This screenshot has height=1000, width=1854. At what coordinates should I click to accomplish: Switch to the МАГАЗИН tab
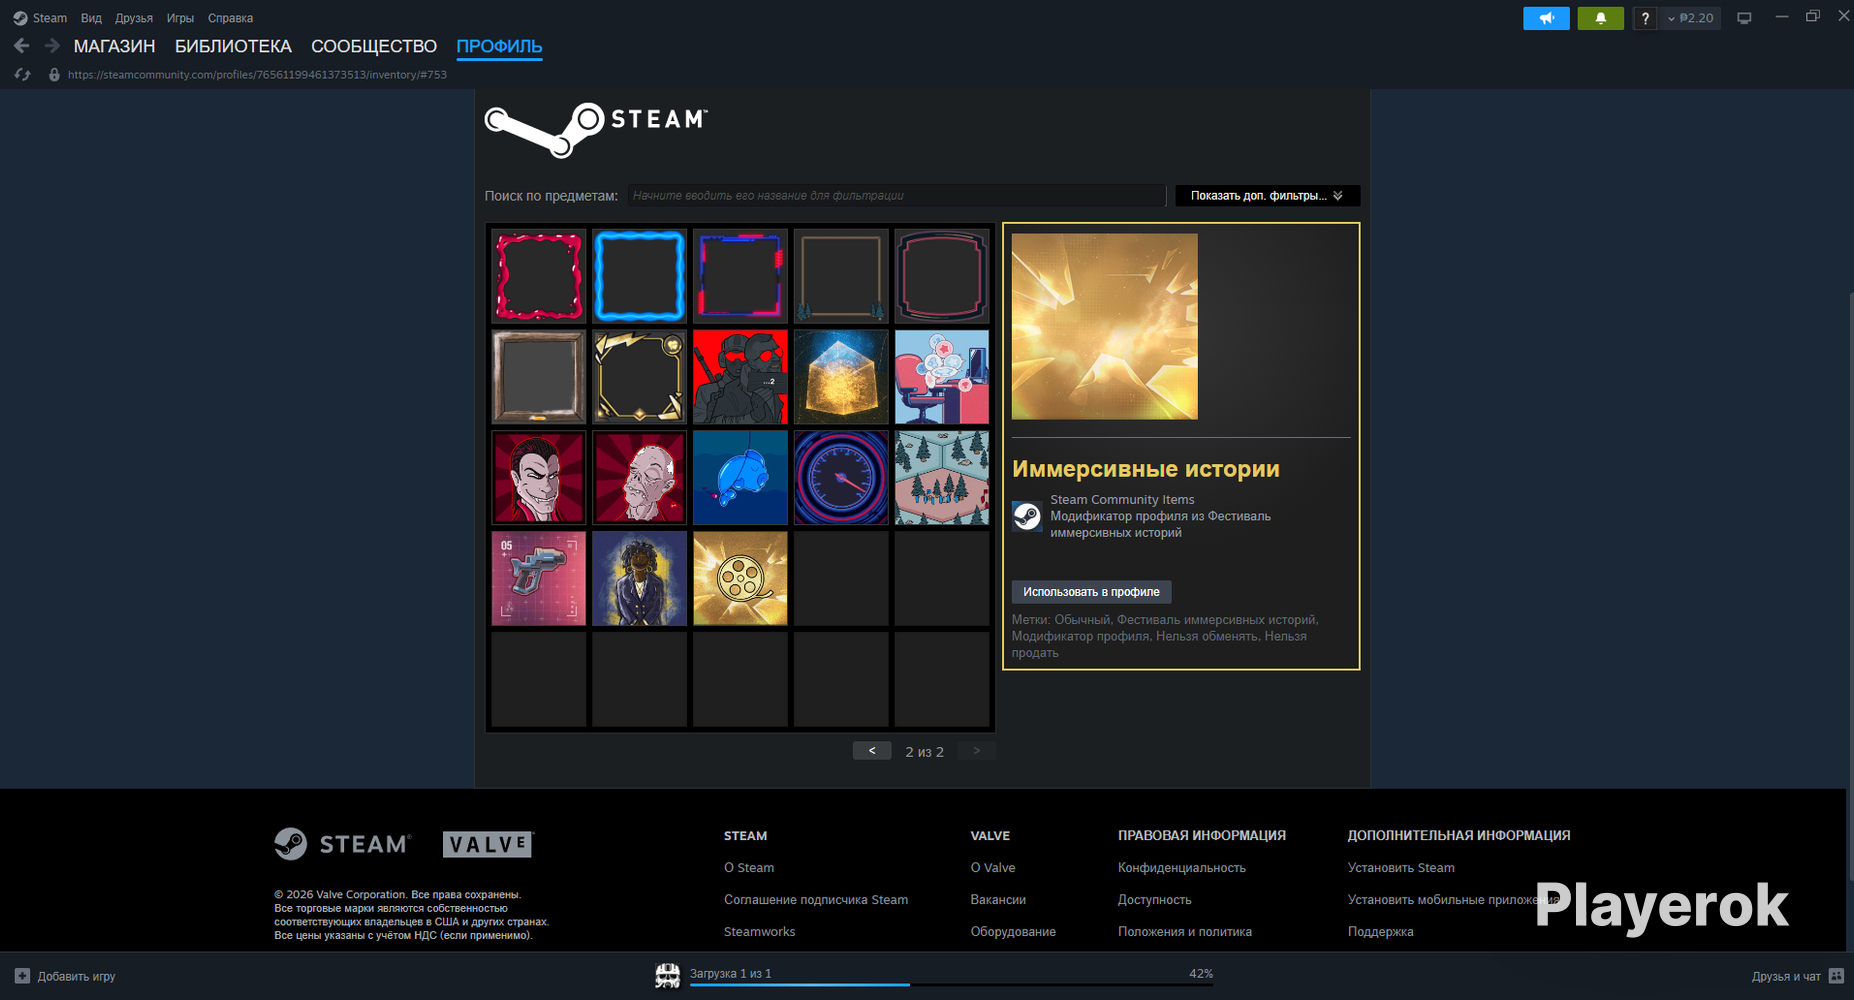click(x=114, y=46)
